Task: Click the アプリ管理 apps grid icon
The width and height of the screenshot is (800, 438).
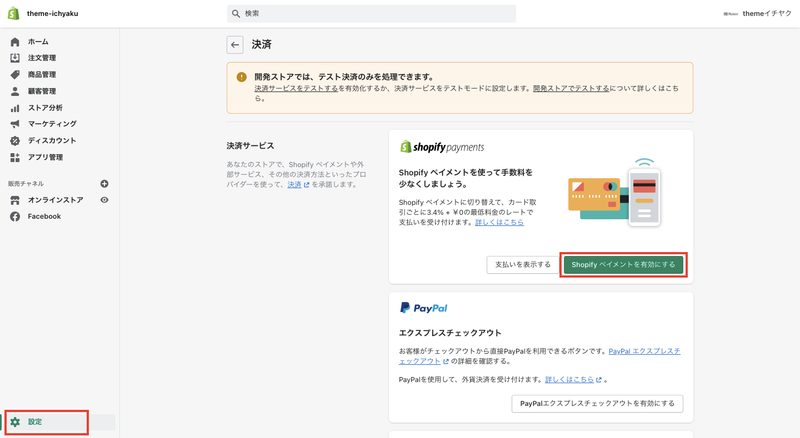Action: pyautogui.click(x=15, y=157)
